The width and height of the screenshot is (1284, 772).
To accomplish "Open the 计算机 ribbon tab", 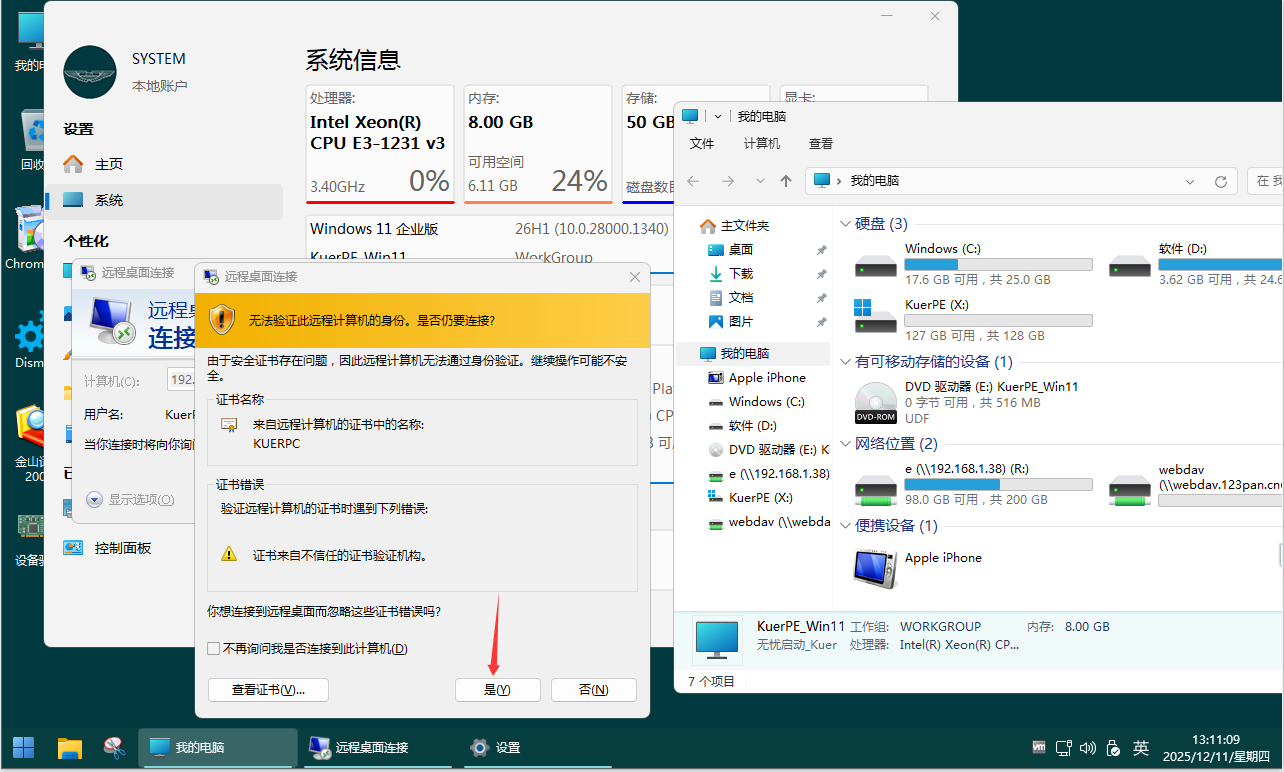I will coord(762,144).
